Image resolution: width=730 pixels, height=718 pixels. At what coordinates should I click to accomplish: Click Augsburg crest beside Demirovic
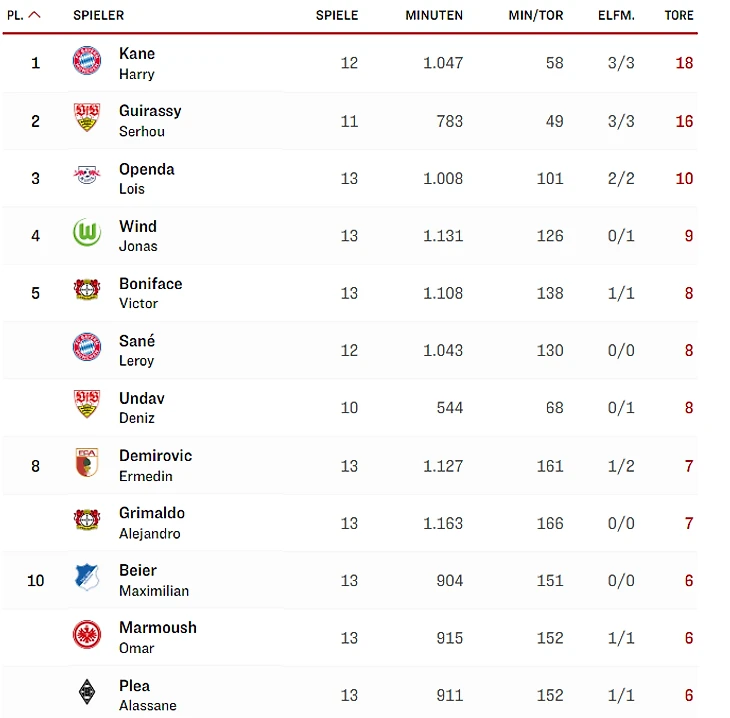87,464
